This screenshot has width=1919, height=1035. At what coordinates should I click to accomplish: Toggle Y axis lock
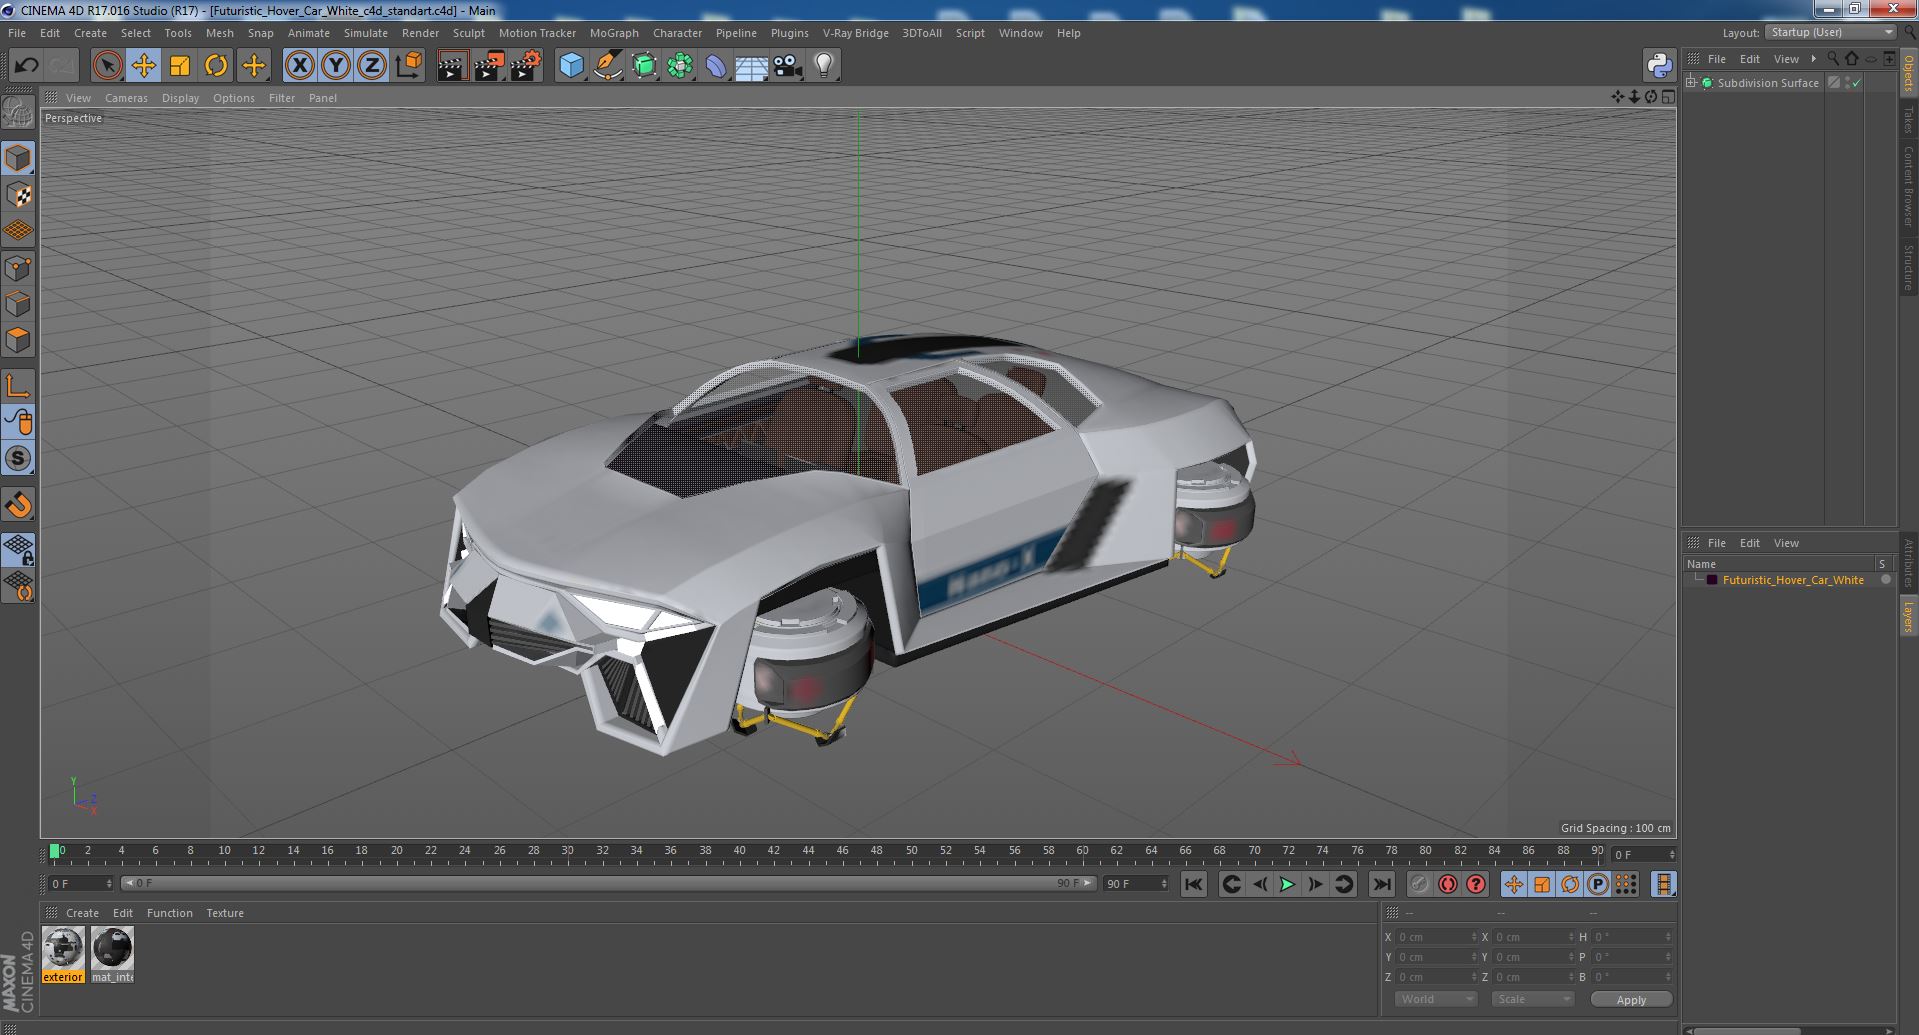click(x=336, y=66)
